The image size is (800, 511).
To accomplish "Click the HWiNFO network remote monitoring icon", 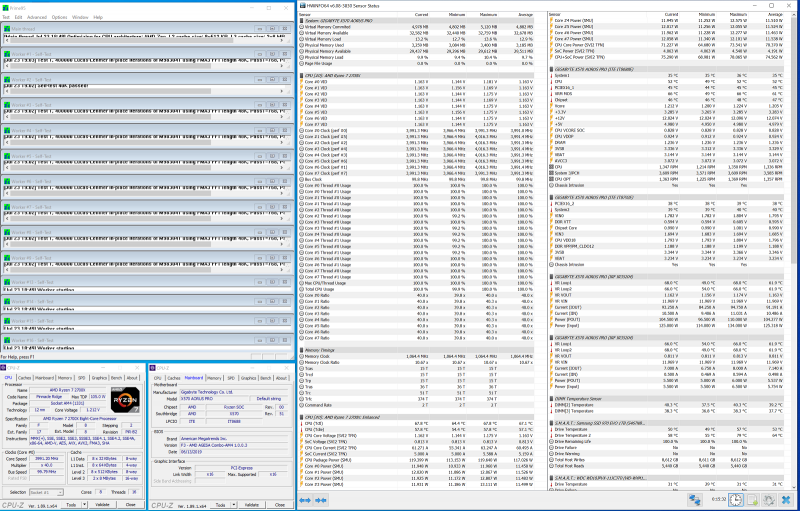I will [694, 500].
